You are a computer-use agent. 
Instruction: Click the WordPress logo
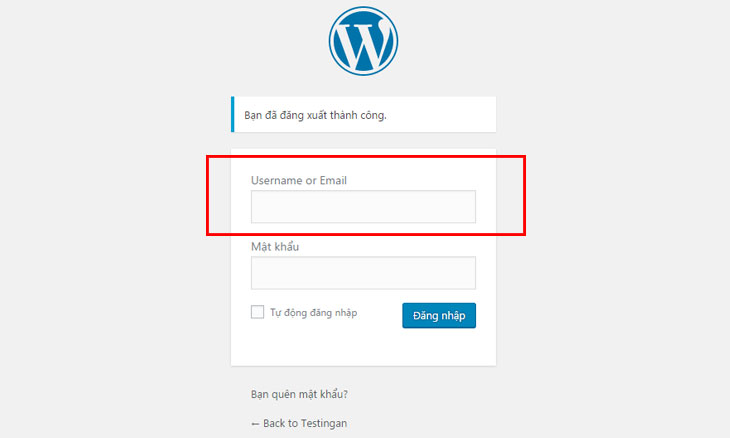[x=363, y=41]
